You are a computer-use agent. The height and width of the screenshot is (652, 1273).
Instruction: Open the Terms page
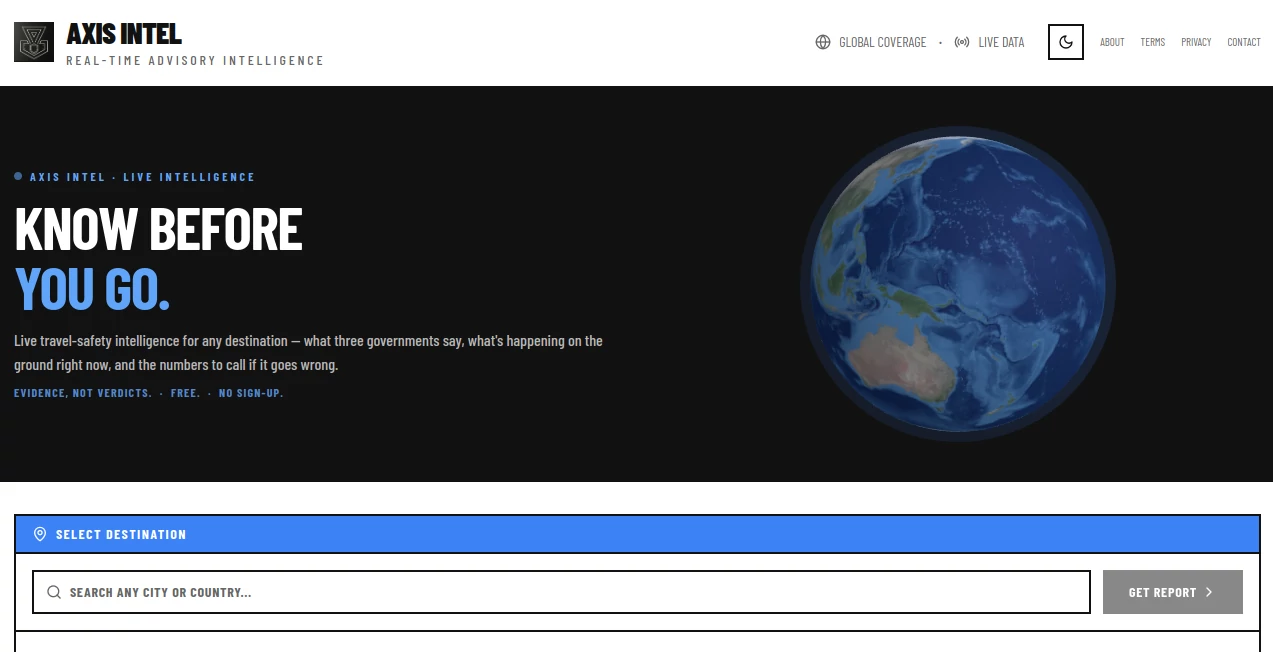[x=1153, y=42]
